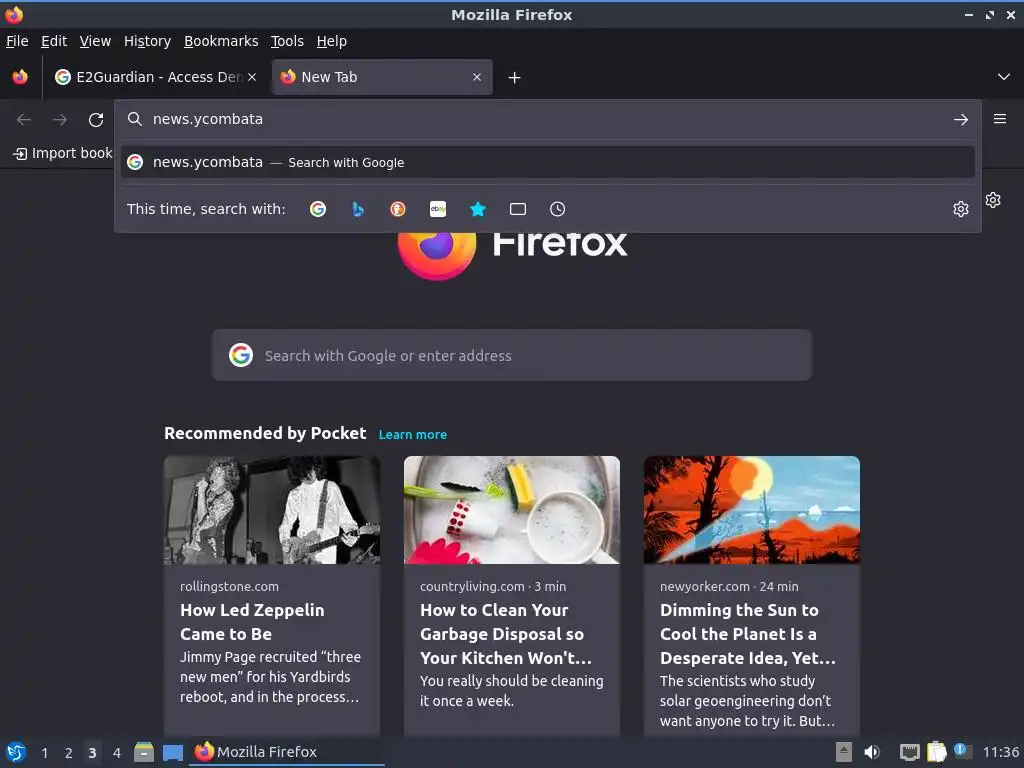Click the 11:36 taskbar clock
The image size is (1024, 768).
tap(1000, 752)
